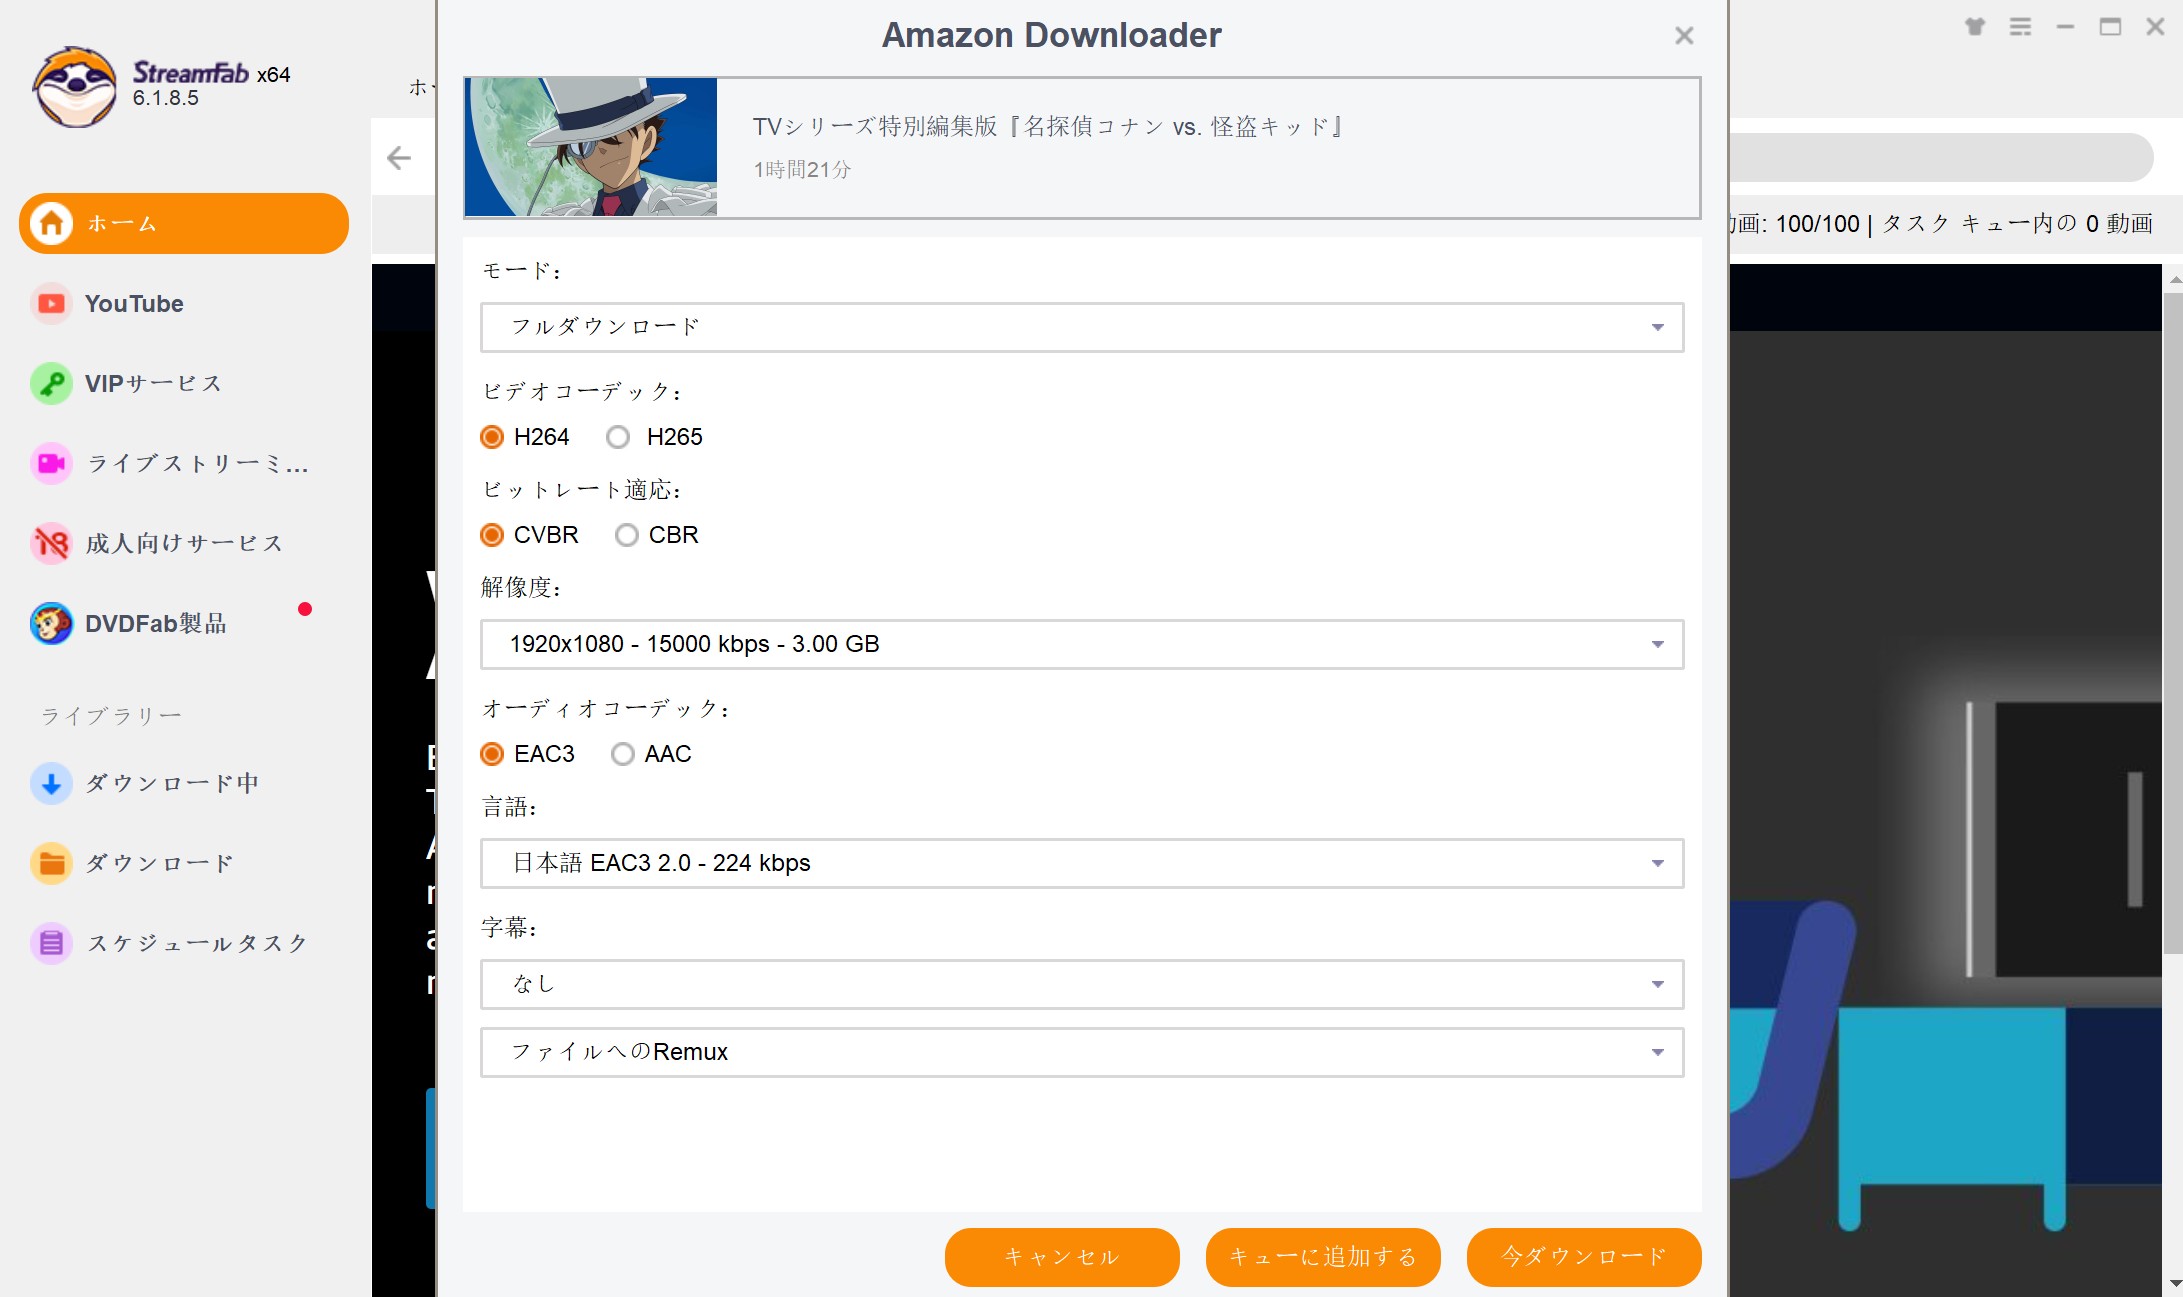Click the DVDFab products icon

(x=51, y=623)
